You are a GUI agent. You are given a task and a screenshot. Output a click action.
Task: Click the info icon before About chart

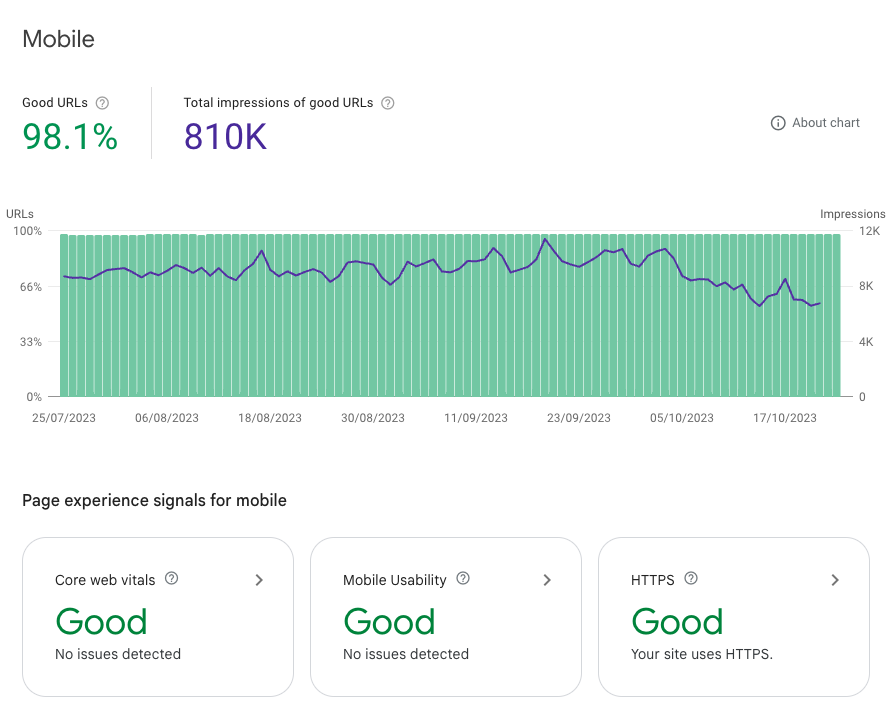(778, 123)
